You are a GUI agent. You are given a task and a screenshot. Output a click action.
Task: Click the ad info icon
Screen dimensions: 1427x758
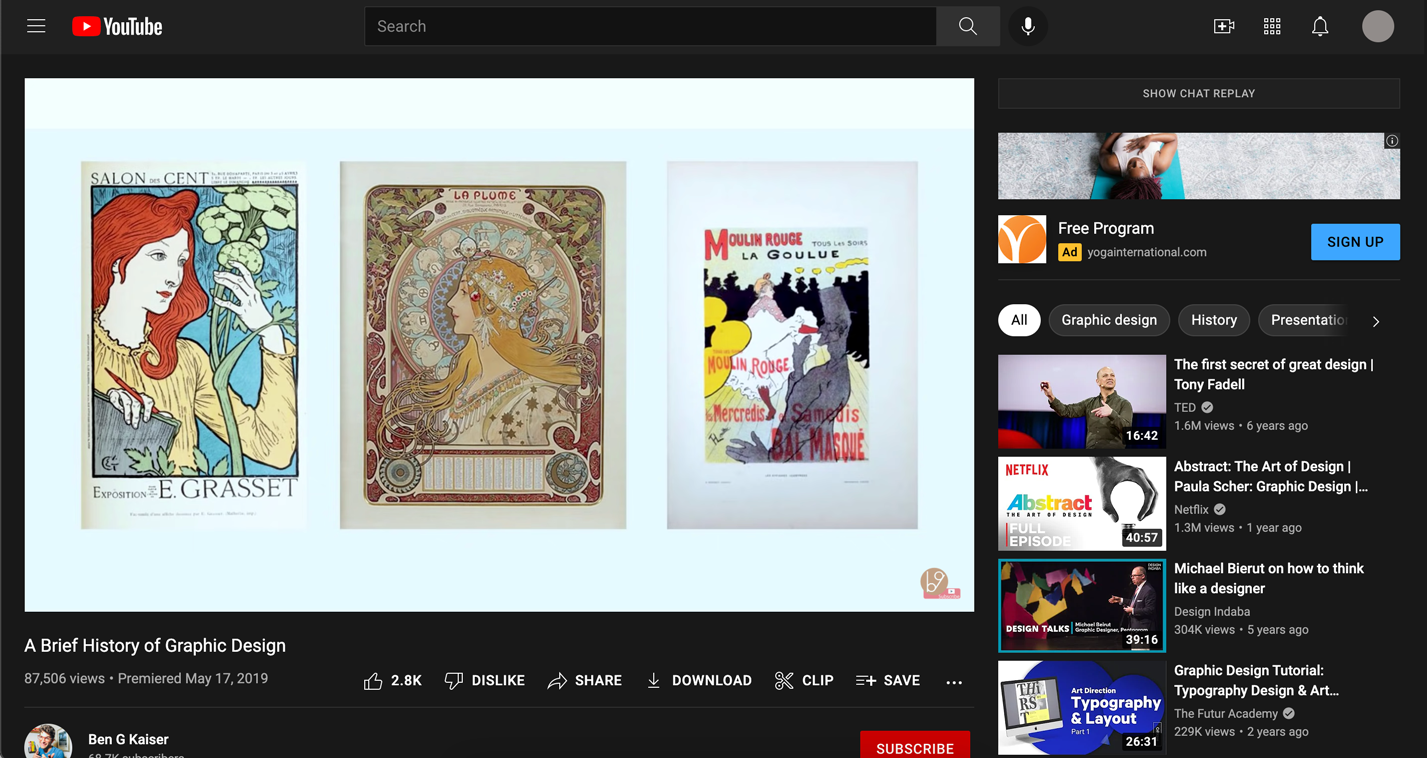[x=1391, y=141]
